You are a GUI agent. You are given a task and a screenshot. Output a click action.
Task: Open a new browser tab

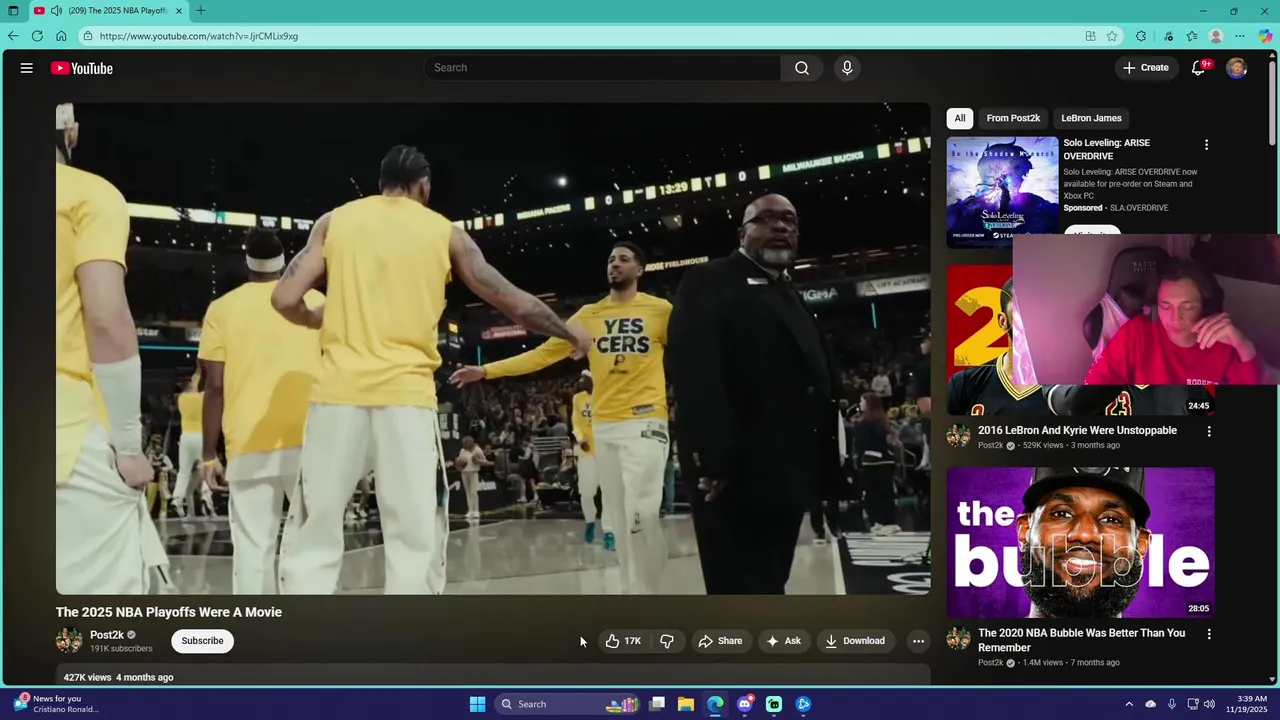point(201,11)
